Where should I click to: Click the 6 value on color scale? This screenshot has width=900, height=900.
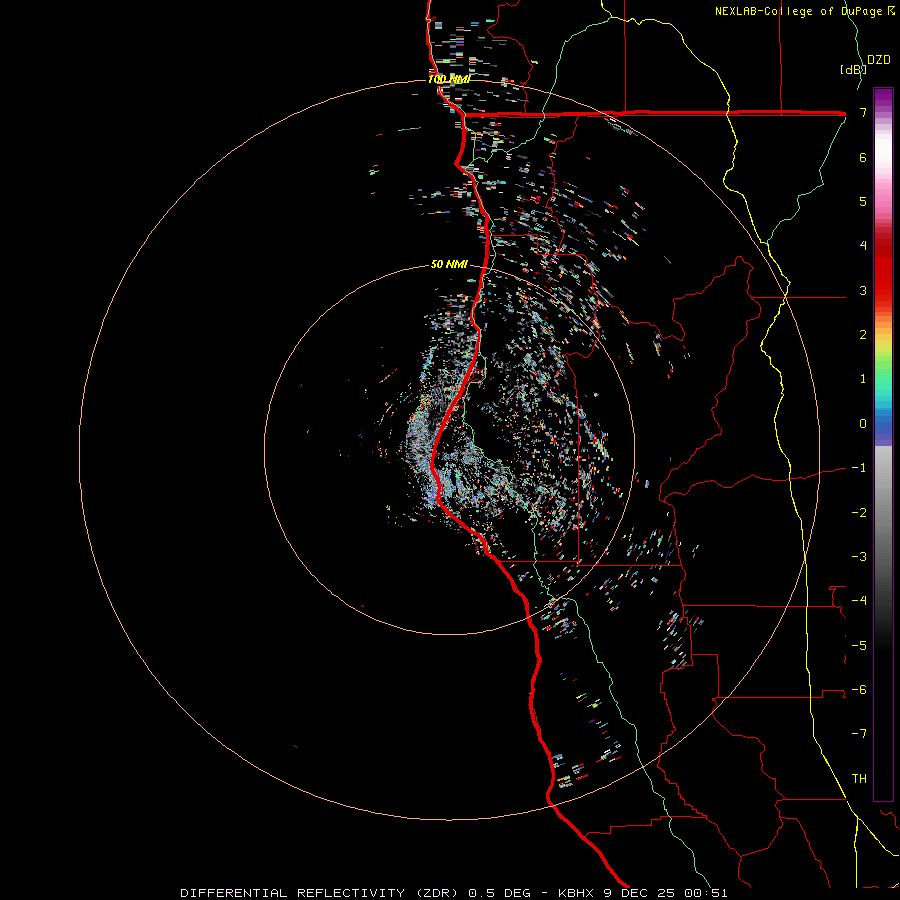click(x=863, y=157)
